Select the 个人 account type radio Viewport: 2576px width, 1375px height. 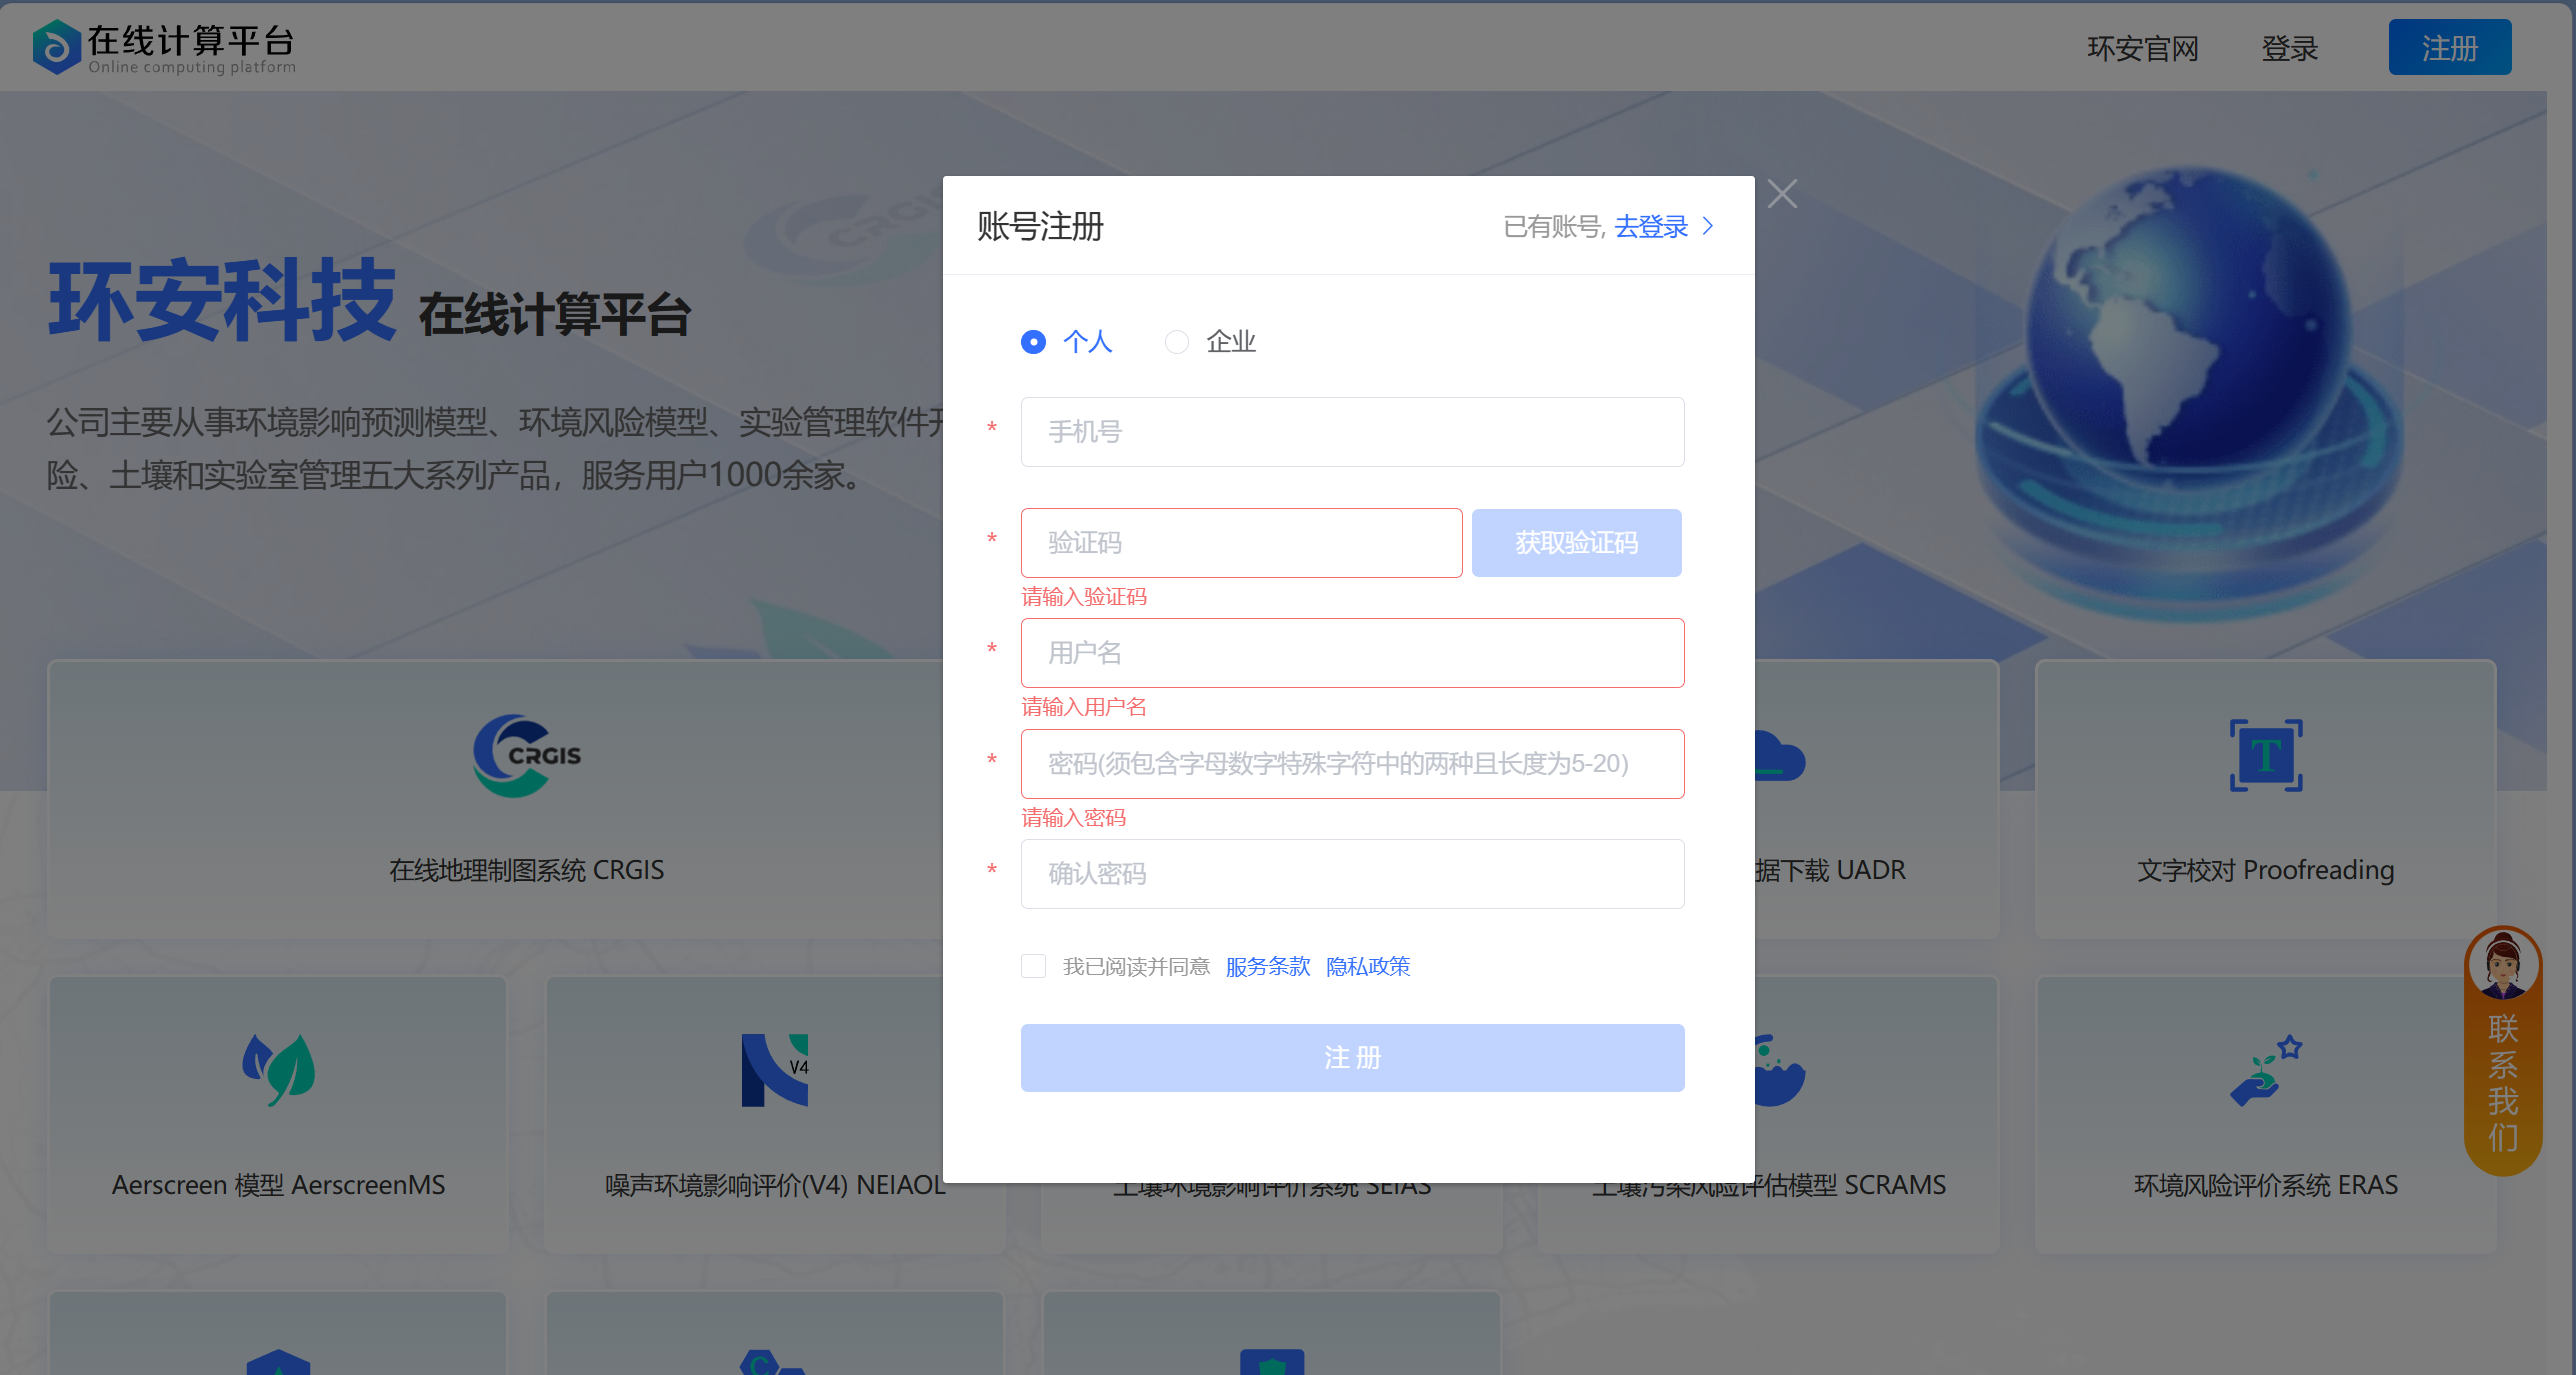point(1033,342)
